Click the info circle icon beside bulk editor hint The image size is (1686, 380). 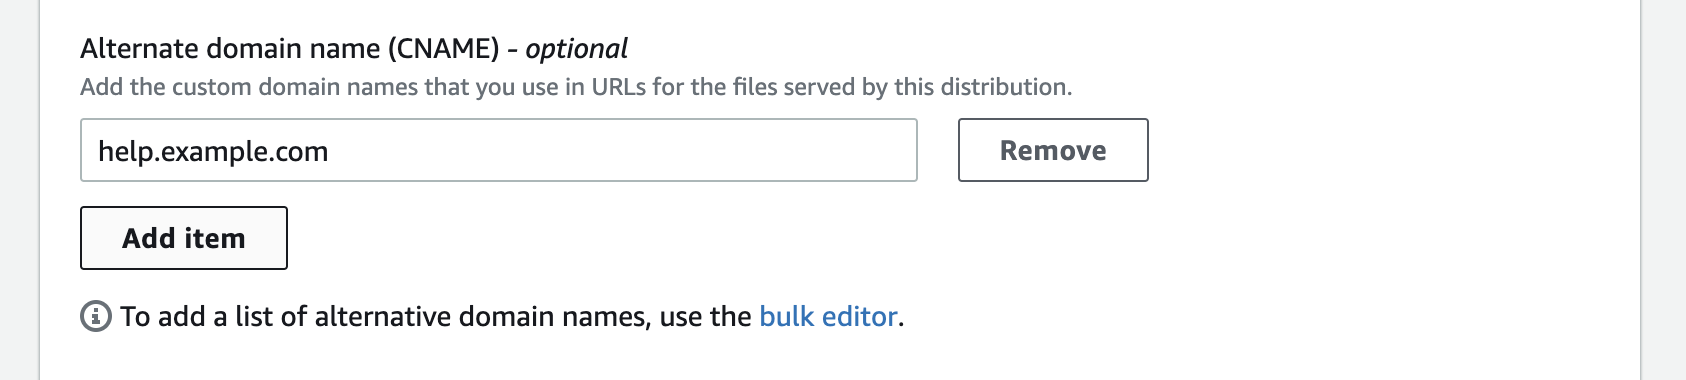(x=95, y=317)
